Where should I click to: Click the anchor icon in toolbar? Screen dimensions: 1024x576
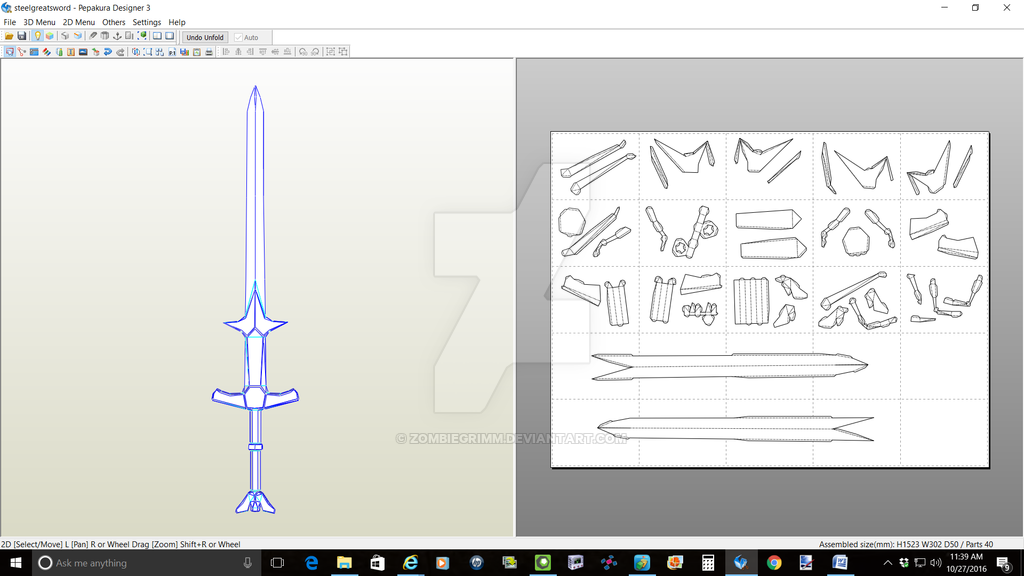tap(117, 36)
